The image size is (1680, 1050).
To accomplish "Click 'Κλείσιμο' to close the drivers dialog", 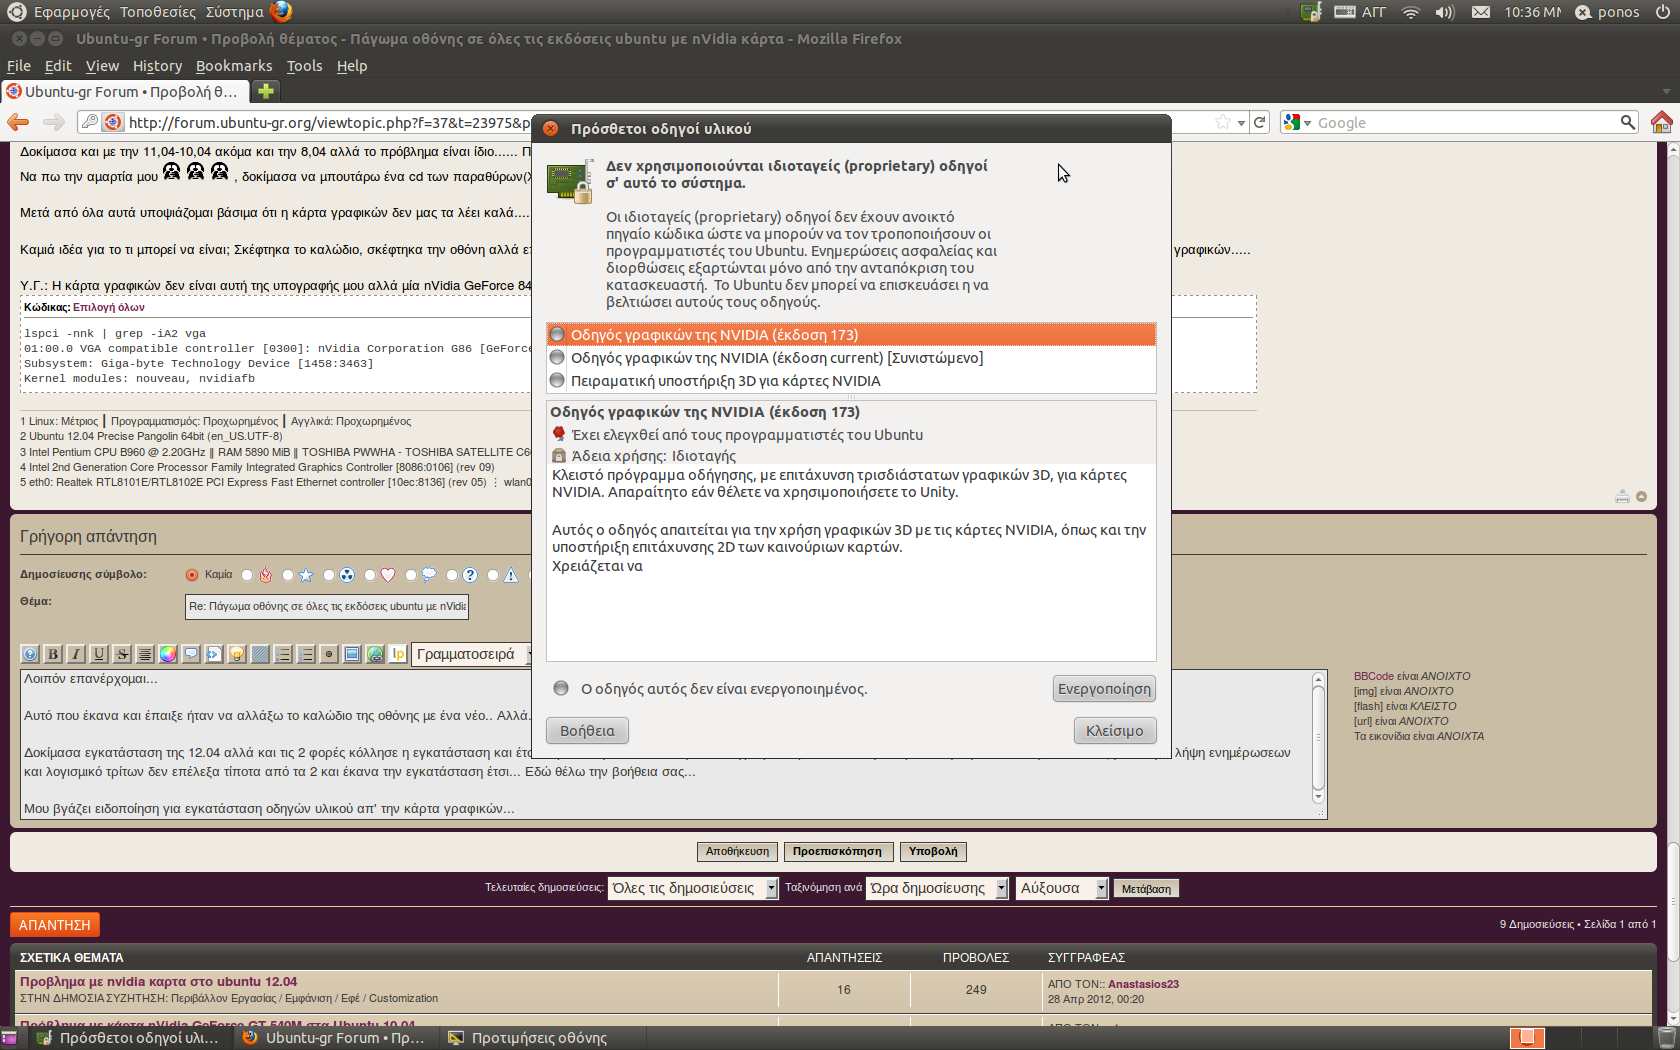I will pyautogui.click(x=1114, y=731).
